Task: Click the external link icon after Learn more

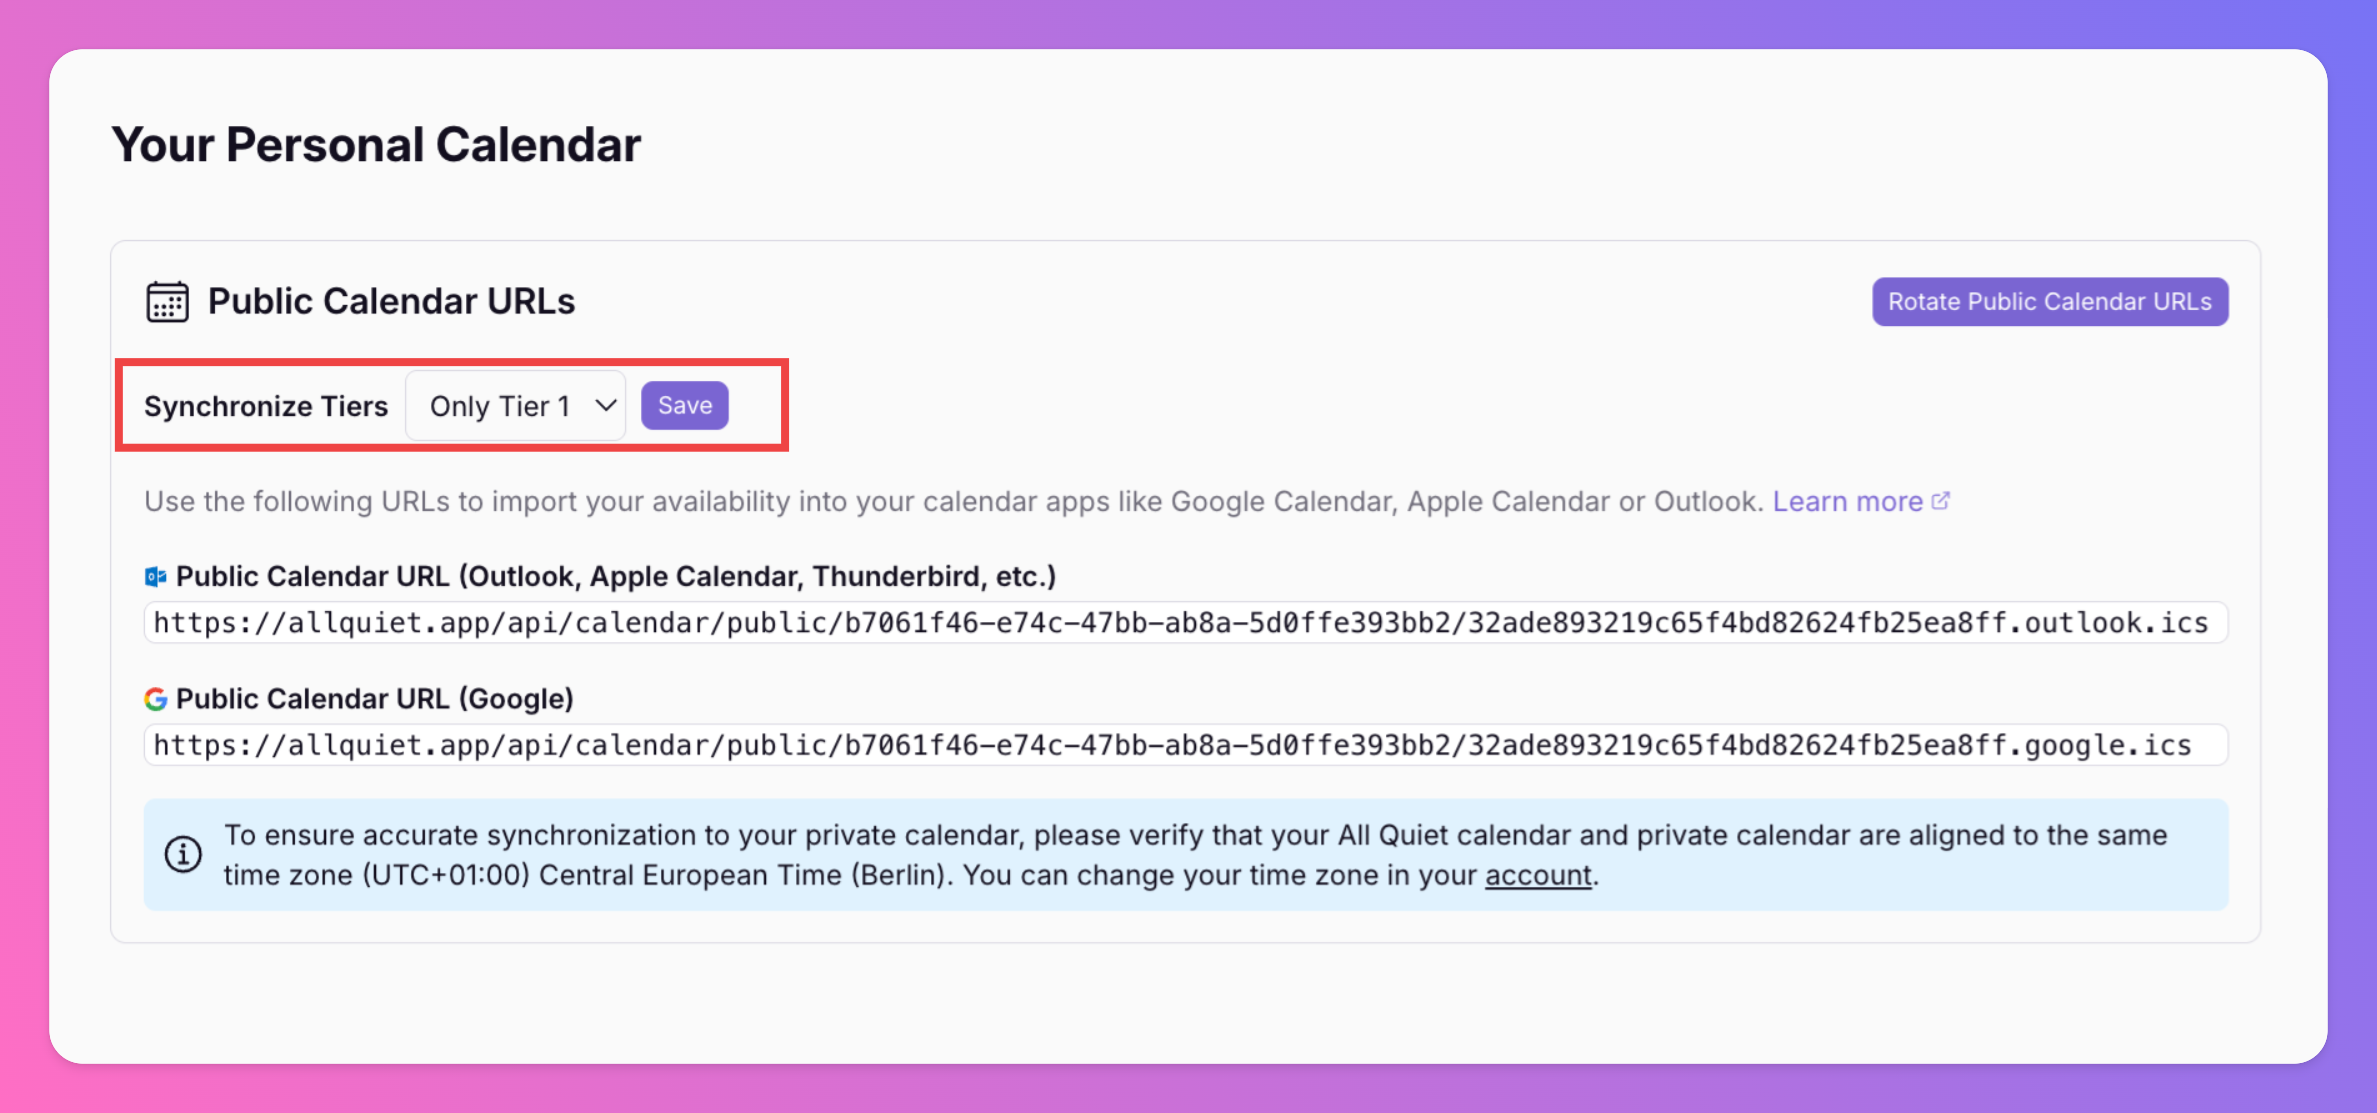Action: point(1941,501)
